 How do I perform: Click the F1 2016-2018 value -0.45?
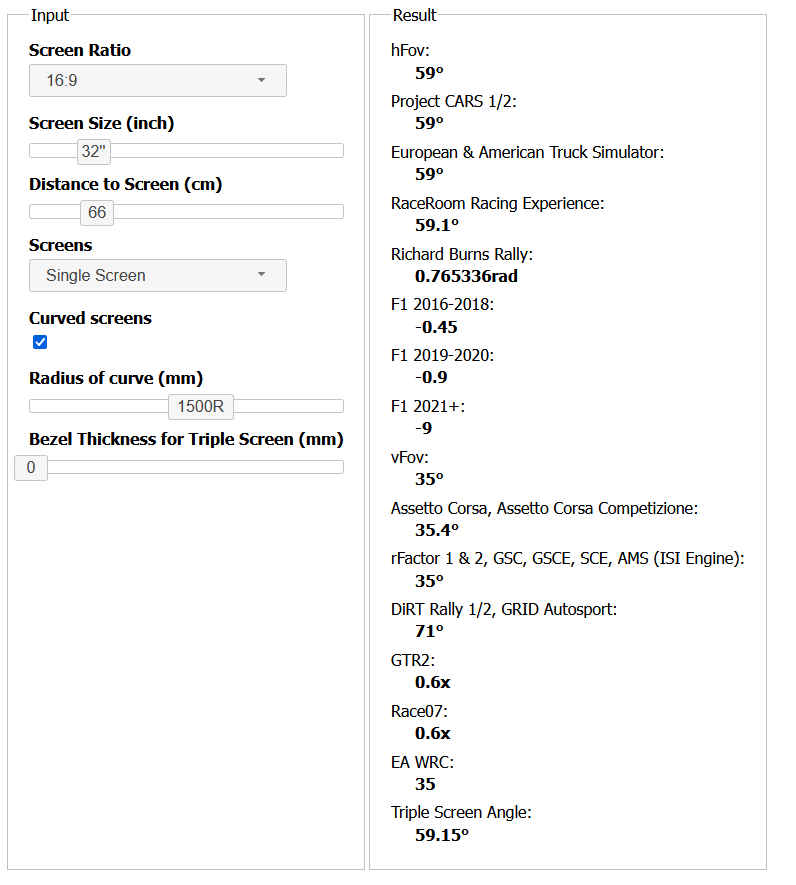click(436, 327)
